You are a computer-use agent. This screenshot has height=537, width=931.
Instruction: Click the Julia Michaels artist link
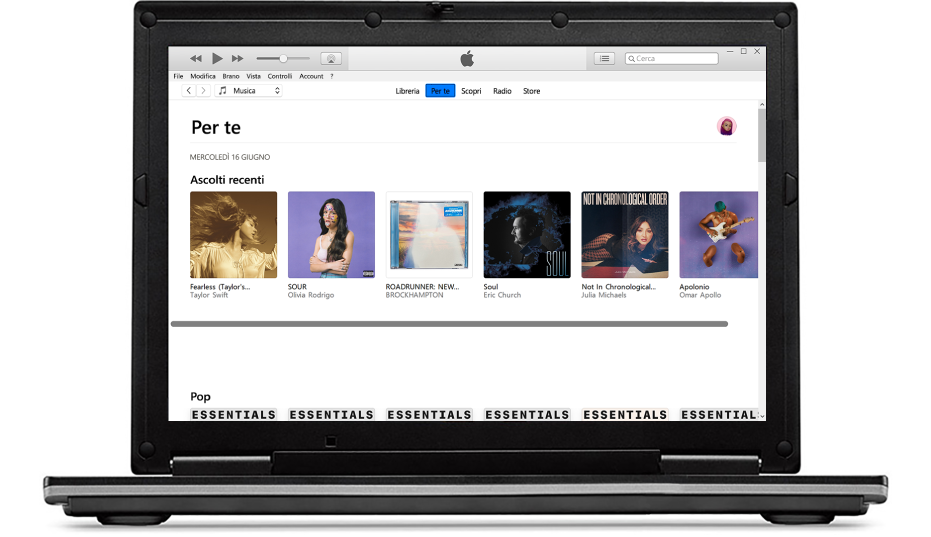tap(604, 295)
